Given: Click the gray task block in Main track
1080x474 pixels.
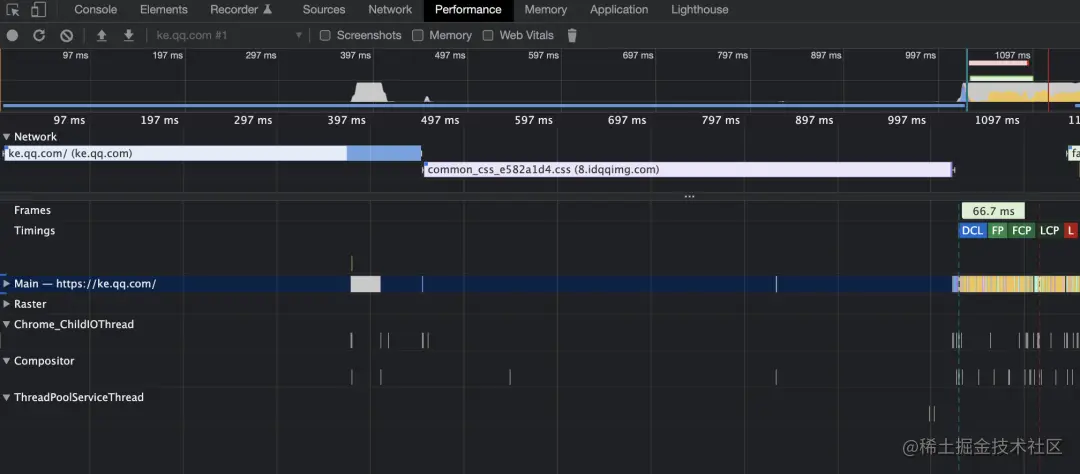Looking at the screenshot, I should tap(365, 284).
